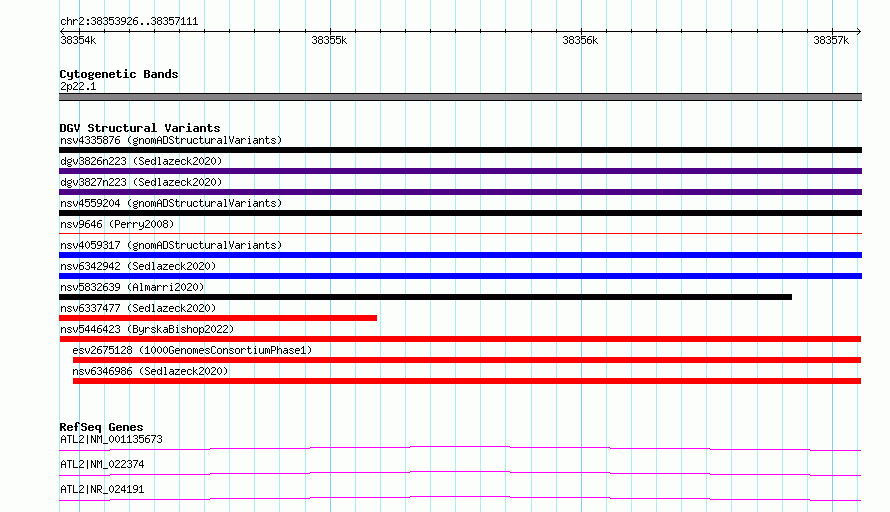The image size is (890, 512).
Task: Open variant dgv3826n223 (Sedlazeck2020) label
Action: 141,161
